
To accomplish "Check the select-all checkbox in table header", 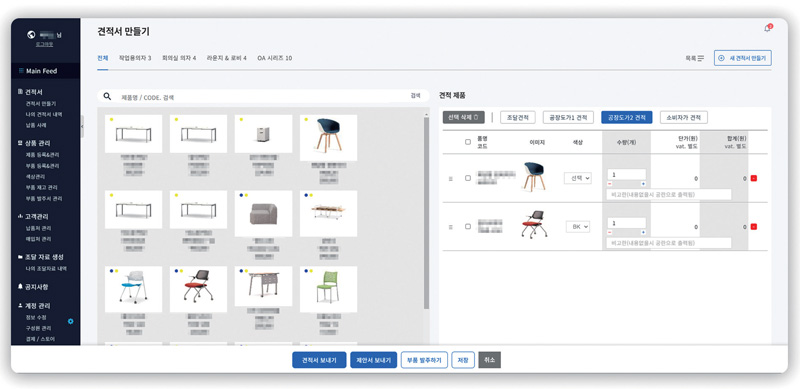I will (x=468, y=142).
